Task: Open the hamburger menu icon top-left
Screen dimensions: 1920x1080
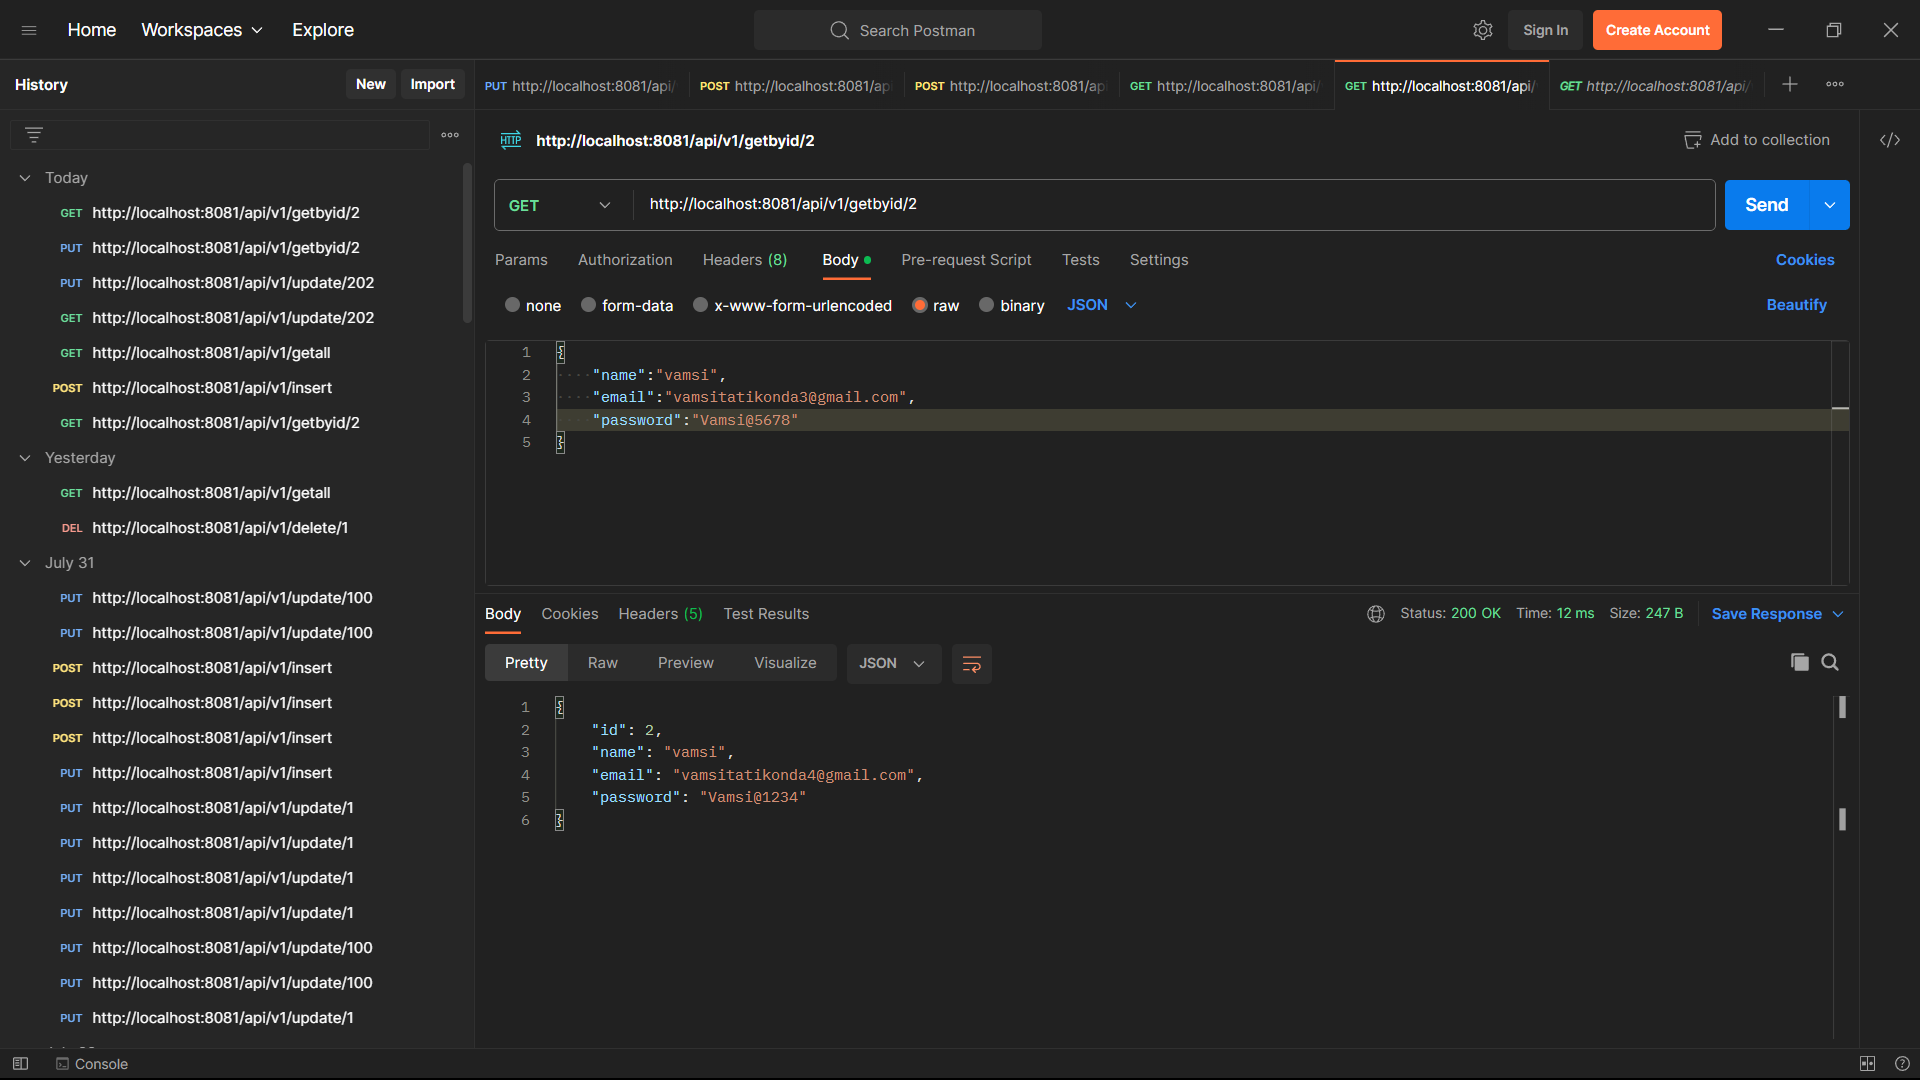Action: point(29,30)
